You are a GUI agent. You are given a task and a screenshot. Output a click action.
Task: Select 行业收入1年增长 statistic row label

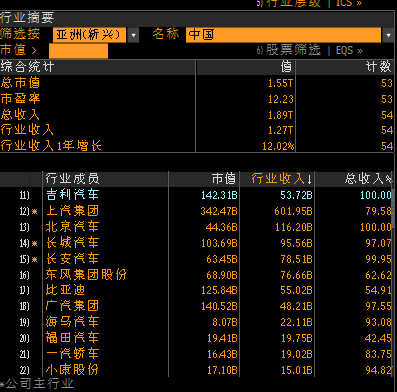[51, 146]
